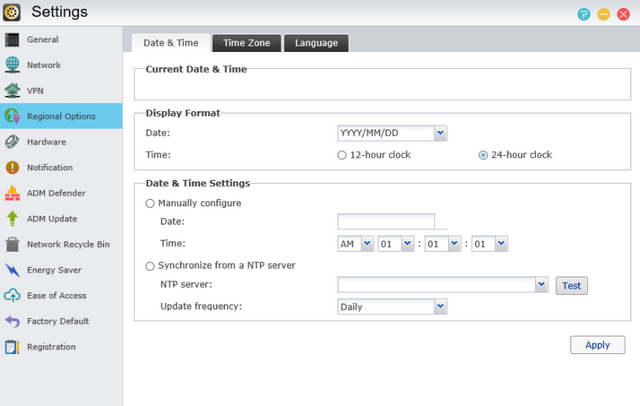
Task: Click the manual Date input field
Action: point(385,222)
